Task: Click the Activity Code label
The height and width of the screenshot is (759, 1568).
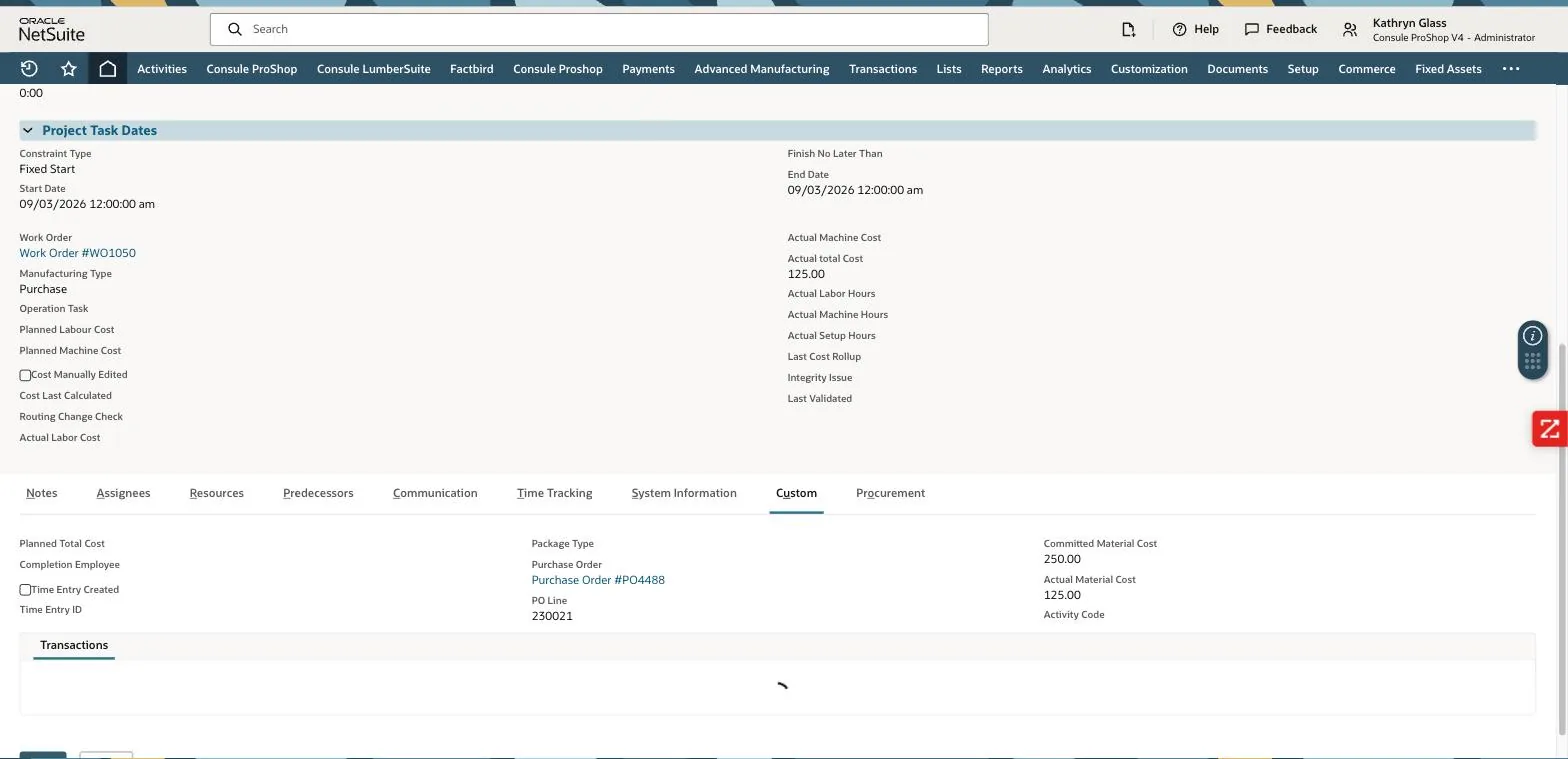Action: 1074,615
